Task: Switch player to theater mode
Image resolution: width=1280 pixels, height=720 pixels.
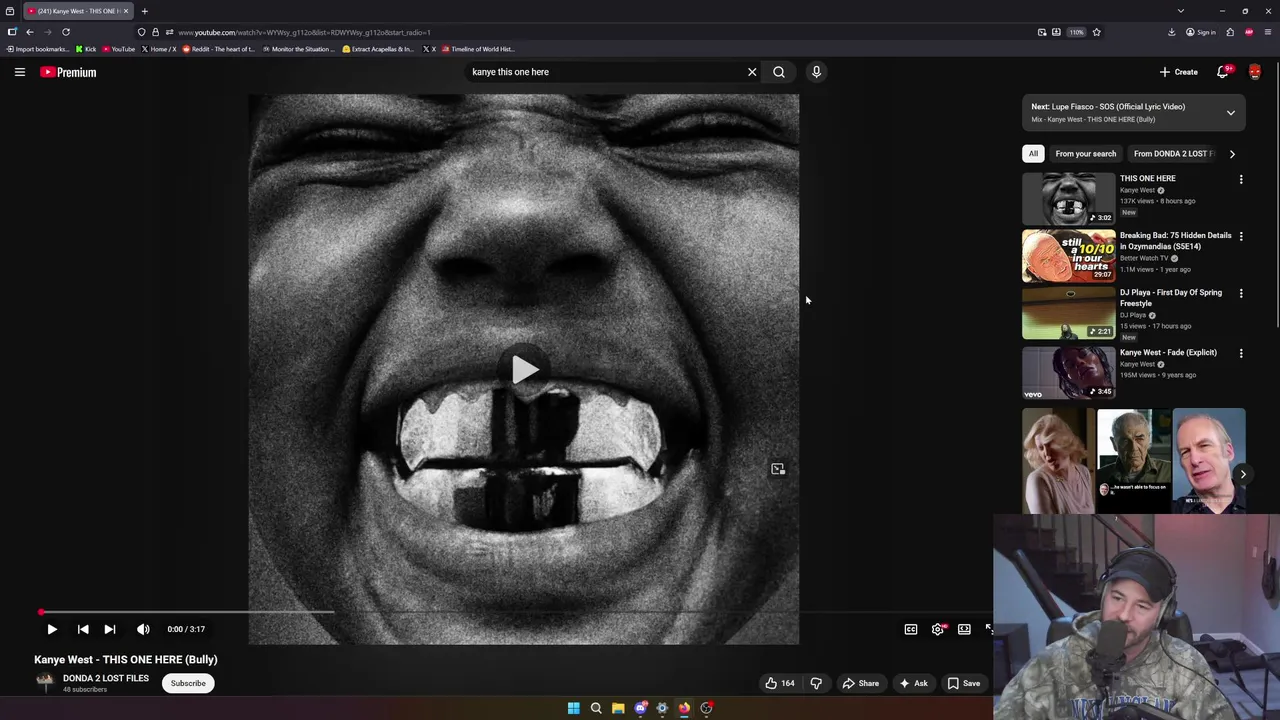Action: [x=964, y=629]
